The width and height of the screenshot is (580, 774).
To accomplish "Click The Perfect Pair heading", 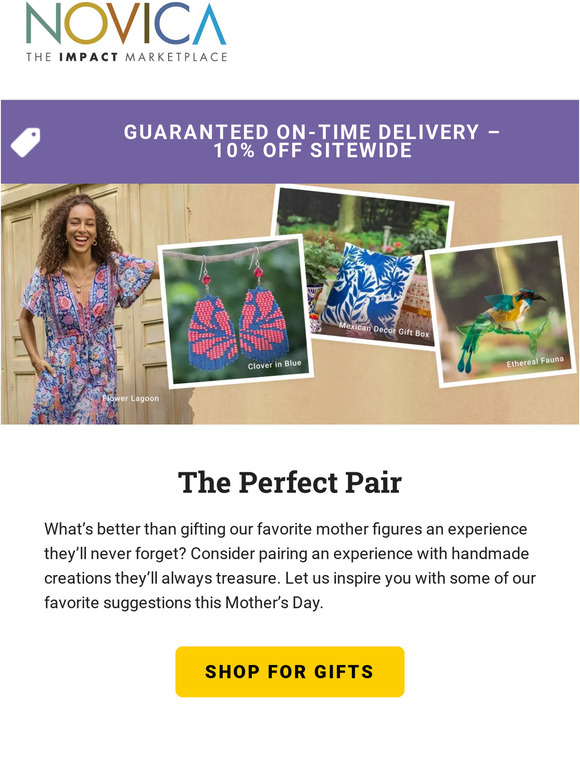I will [290, 482].
